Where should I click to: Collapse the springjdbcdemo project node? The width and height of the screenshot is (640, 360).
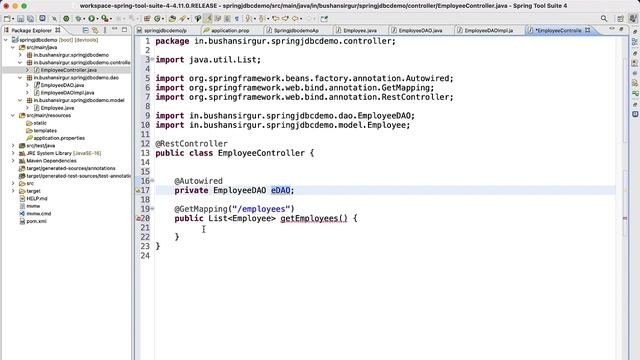point(6,40)
